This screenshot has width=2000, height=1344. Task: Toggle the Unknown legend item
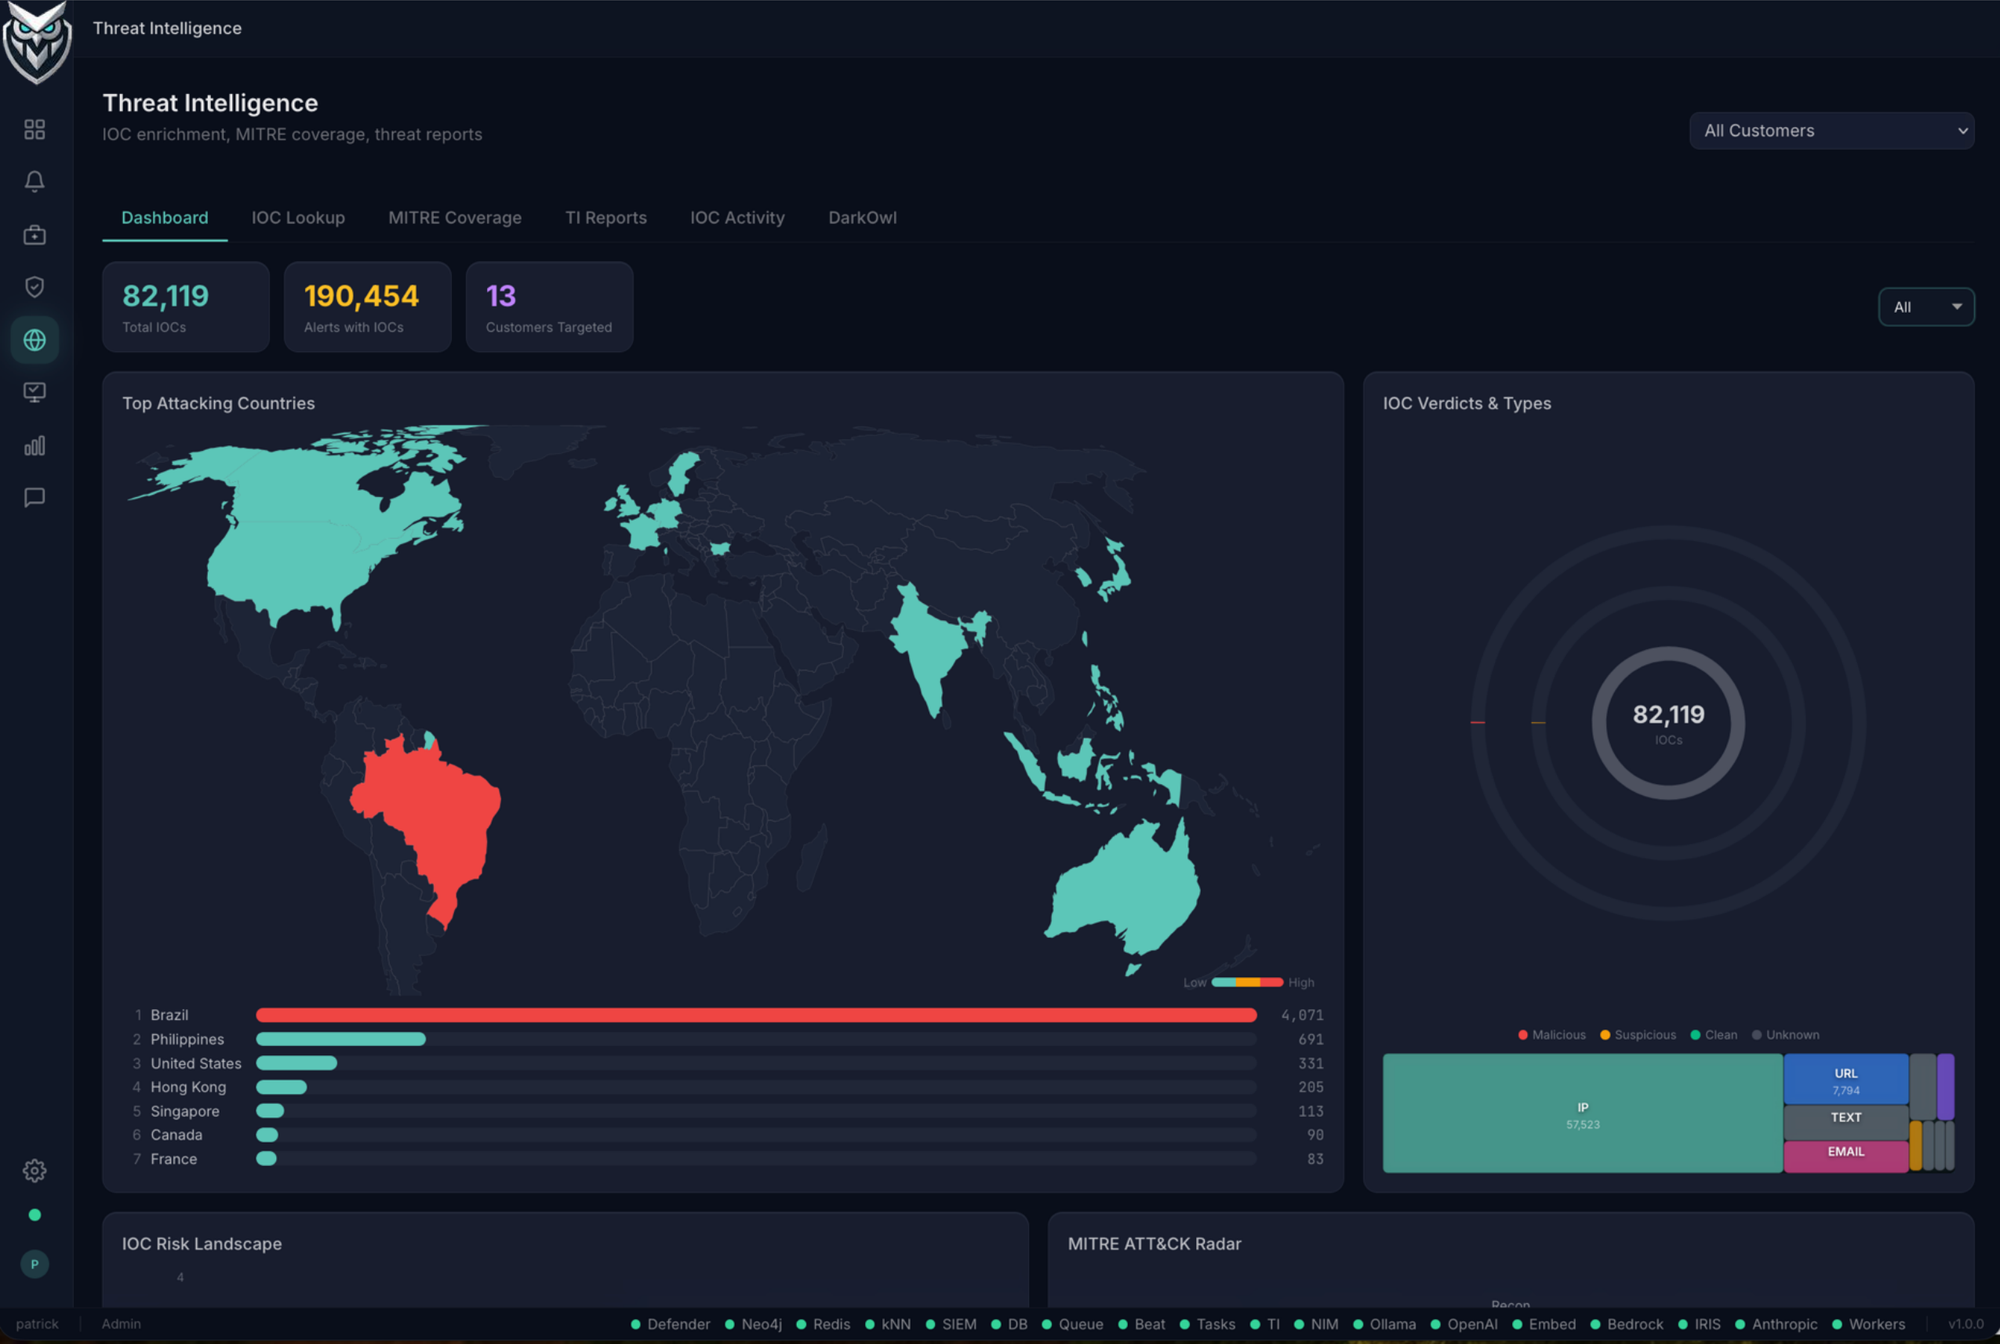coord(1785,1035)
